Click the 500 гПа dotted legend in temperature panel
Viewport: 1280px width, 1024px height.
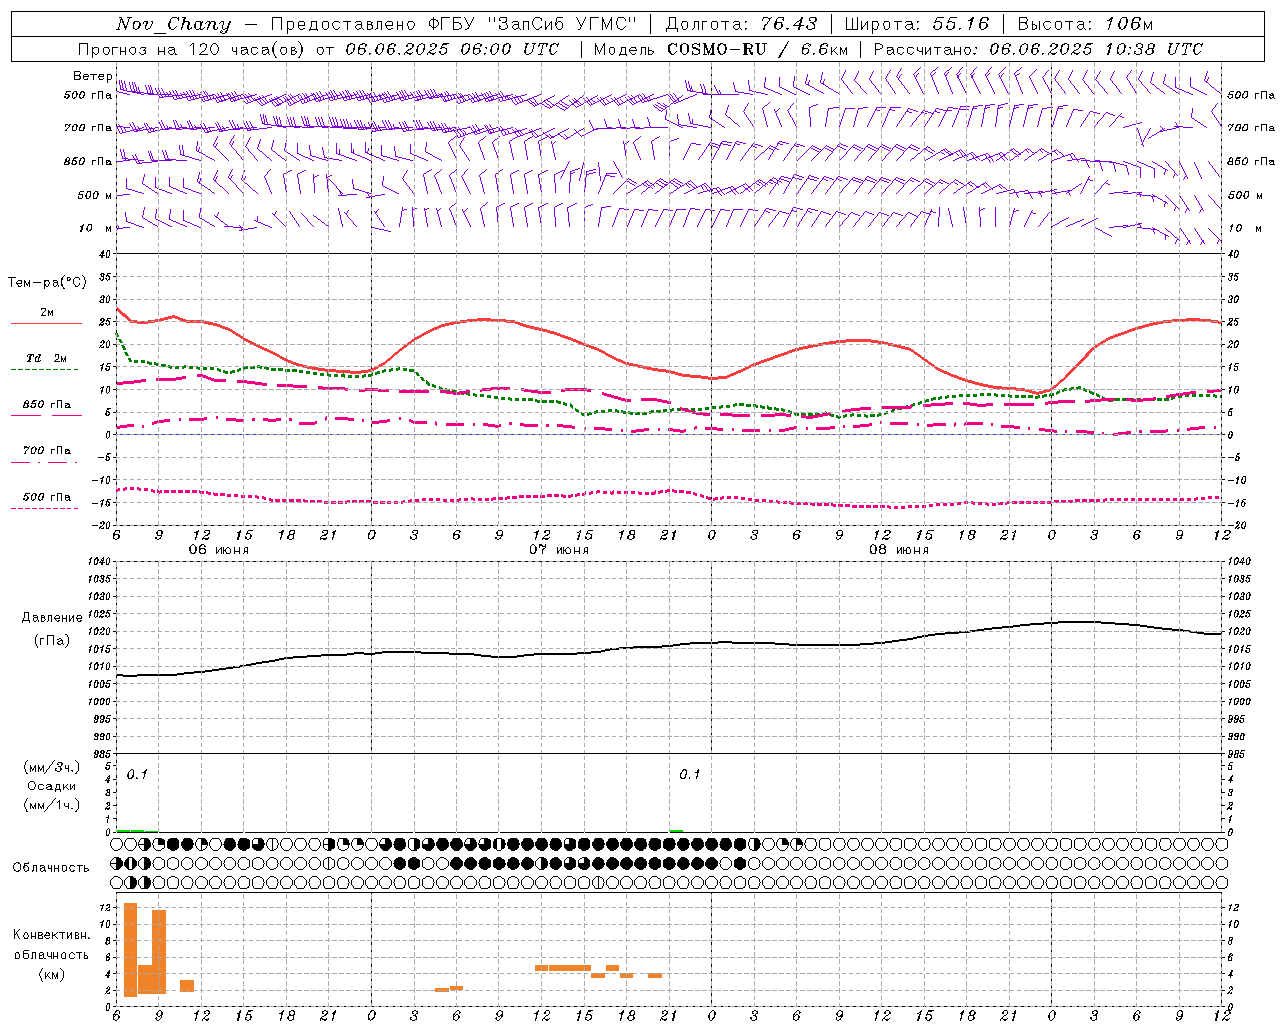pos(46,501)
